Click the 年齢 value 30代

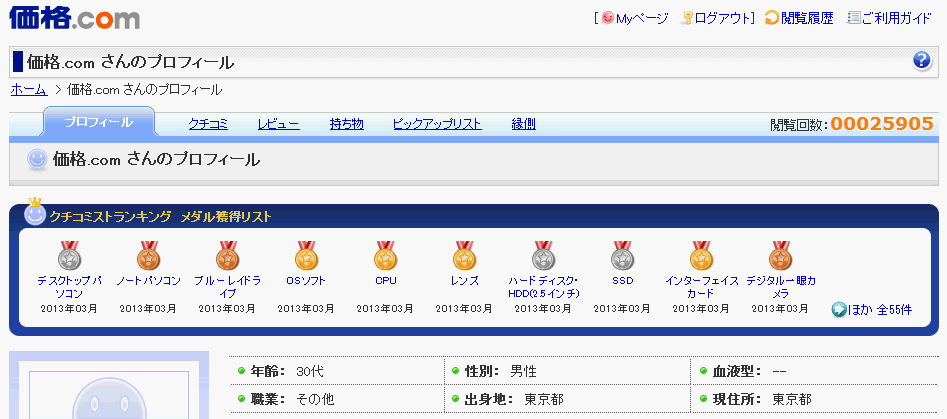pyautogui.click(x=310, y=371)
